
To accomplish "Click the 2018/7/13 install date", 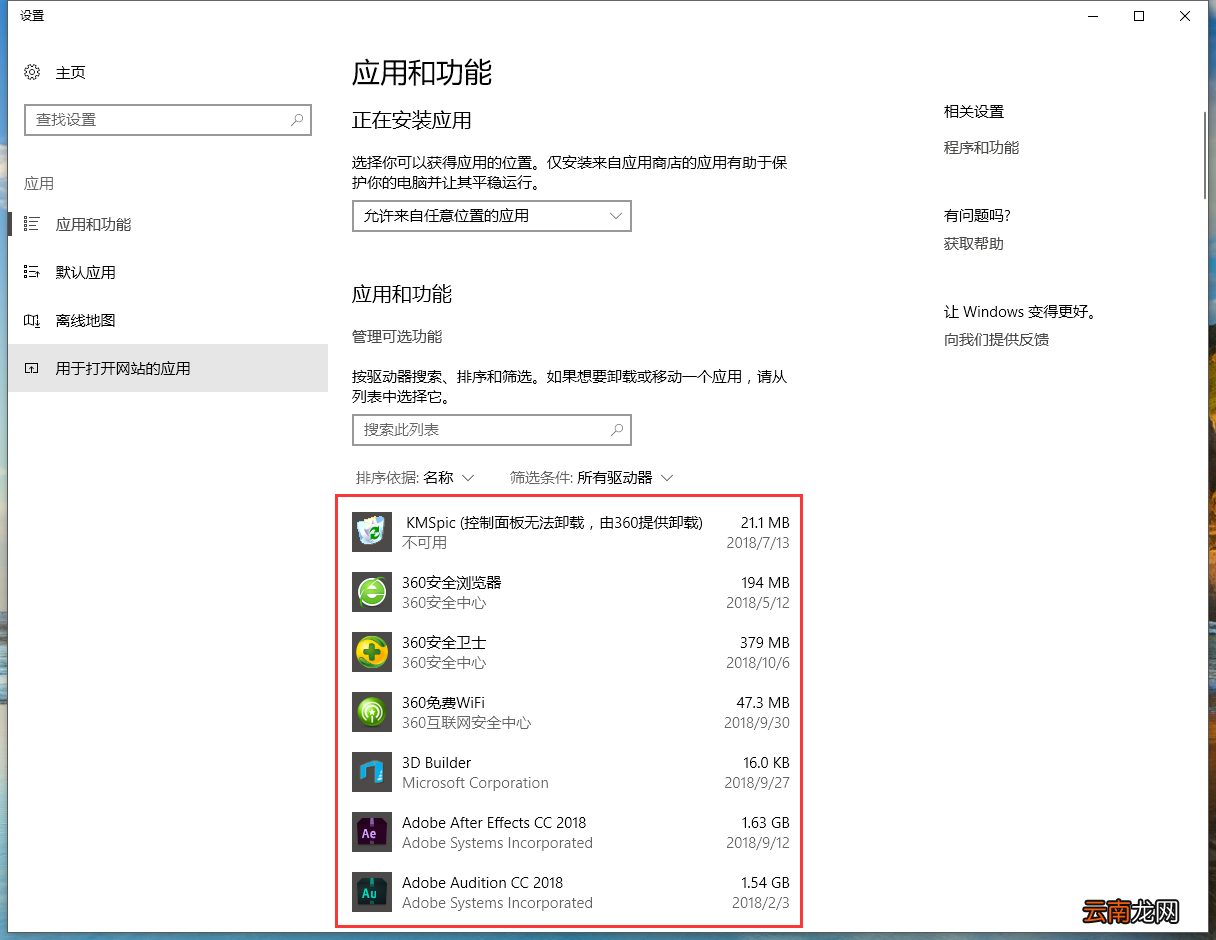I will click(x=758, y=543).
